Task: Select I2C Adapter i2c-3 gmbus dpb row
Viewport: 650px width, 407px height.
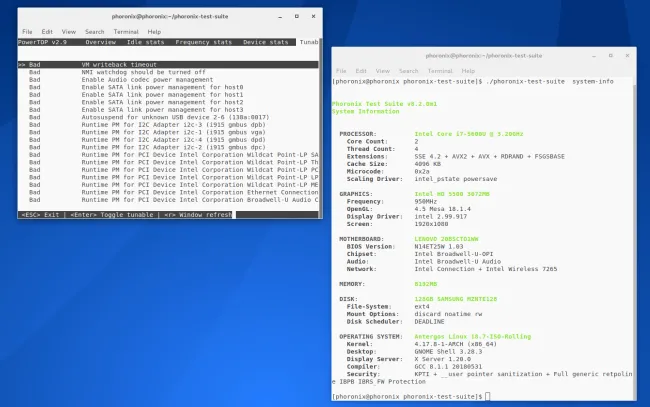Action: pyautogui.click(x=168, y=125)
